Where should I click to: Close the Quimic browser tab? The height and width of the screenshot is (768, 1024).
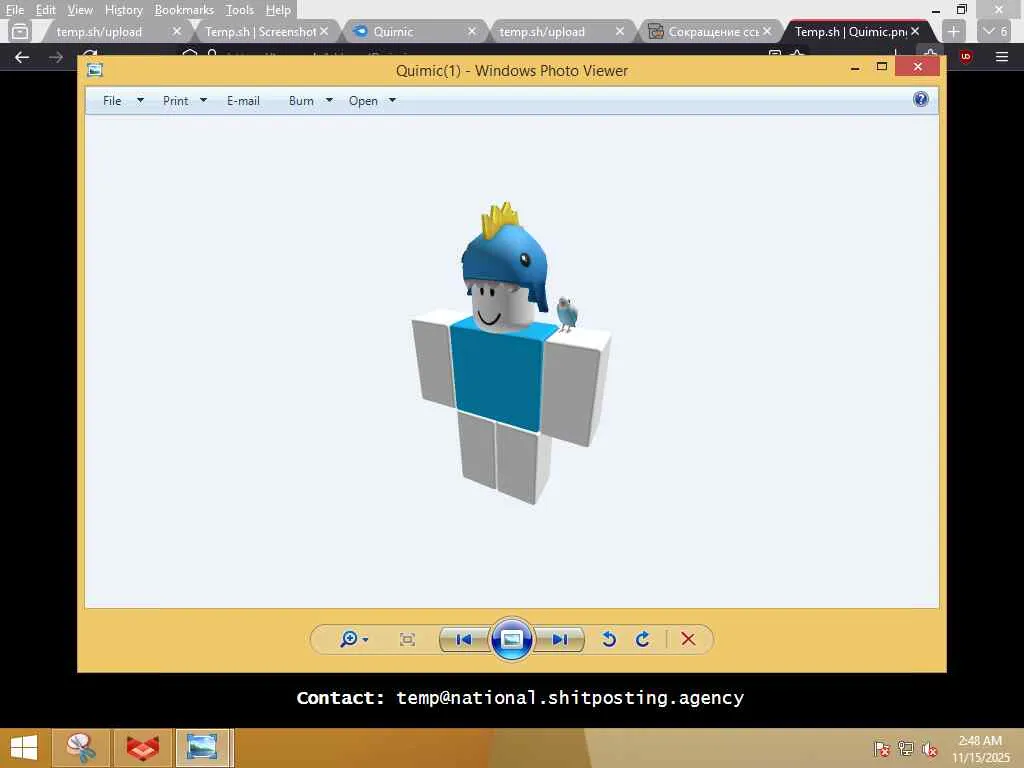472,31
